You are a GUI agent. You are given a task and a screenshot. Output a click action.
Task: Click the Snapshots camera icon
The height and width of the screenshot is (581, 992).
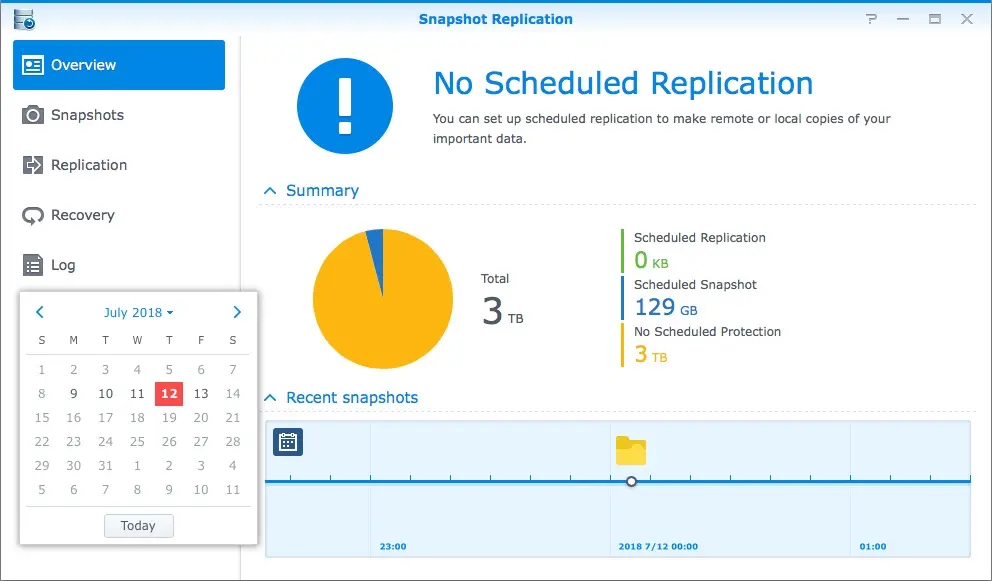point(33,115)
